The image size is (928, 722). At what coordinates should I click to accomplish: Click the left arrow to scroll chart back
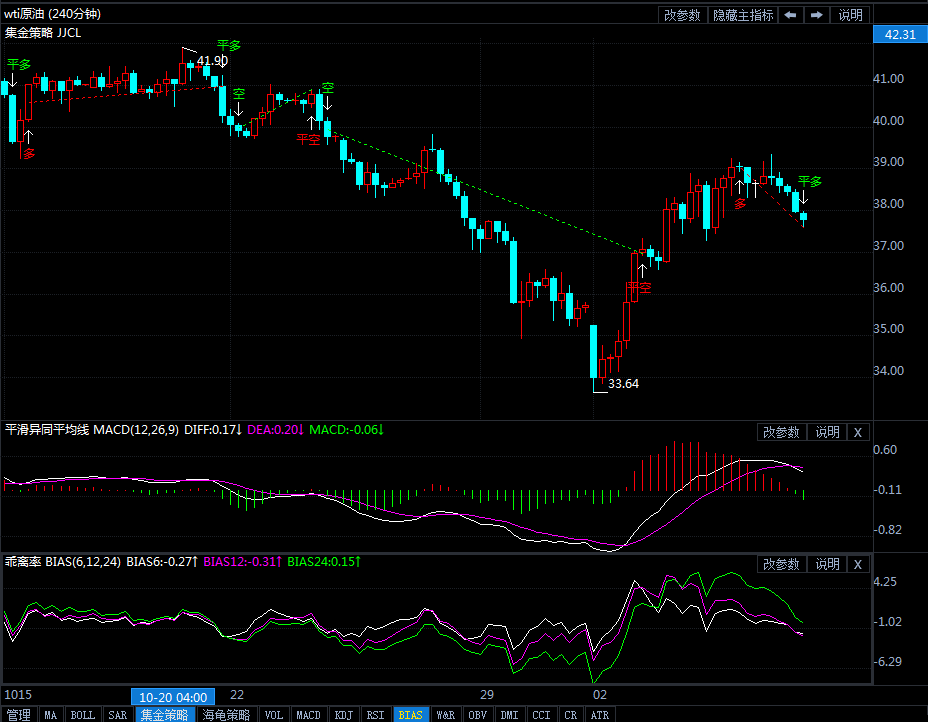pyautogui.click(x=791, y=15)
